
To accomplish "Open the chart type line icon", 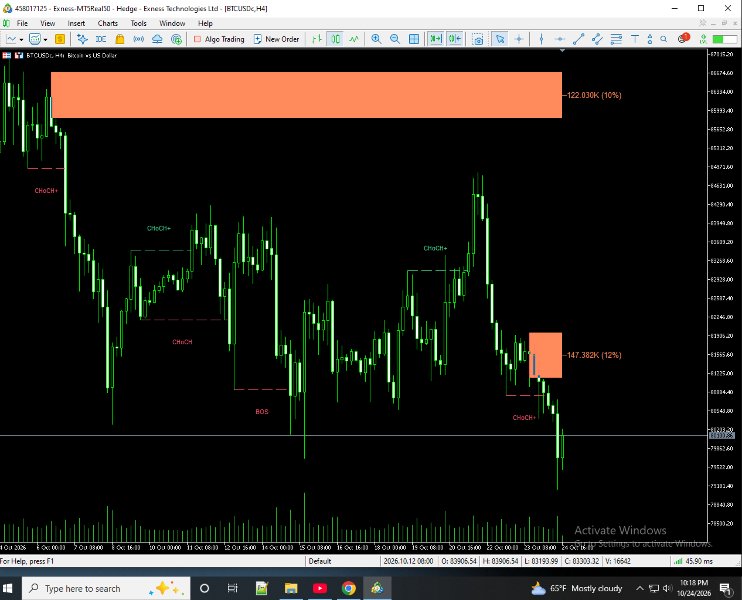I will pos(11,39).
